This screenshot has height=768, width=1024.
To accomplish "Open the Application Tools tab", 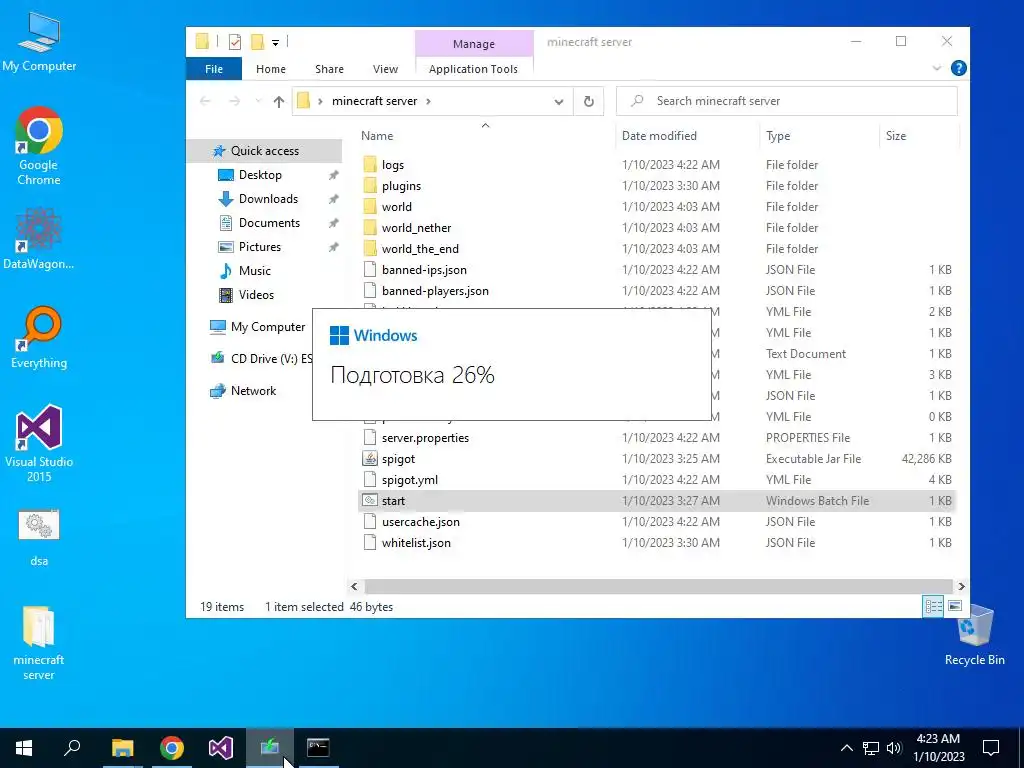I will (x=473, y=69).
